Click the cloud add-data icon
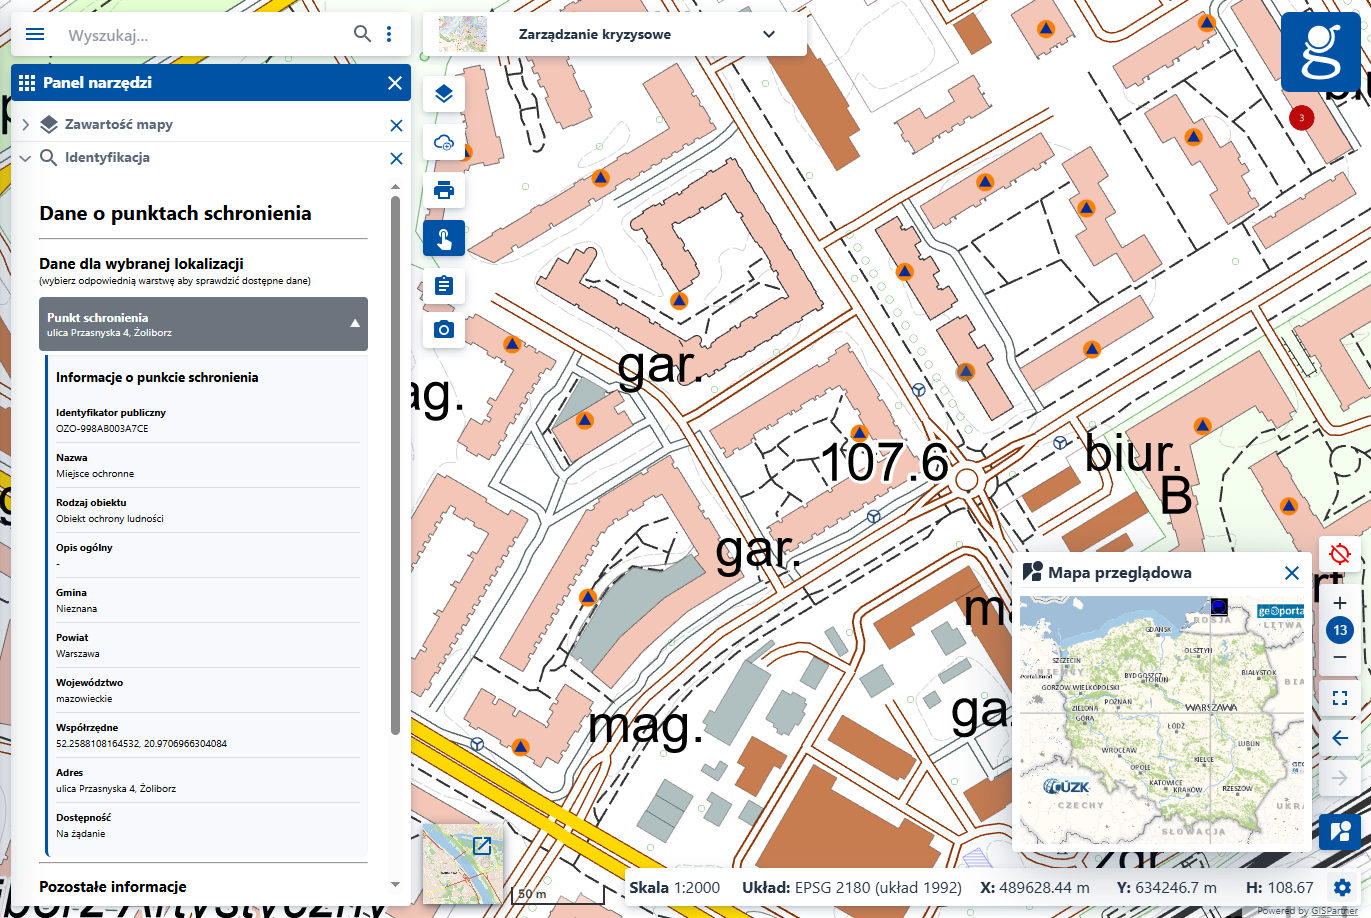1371x918 pixels. (444, 143)
